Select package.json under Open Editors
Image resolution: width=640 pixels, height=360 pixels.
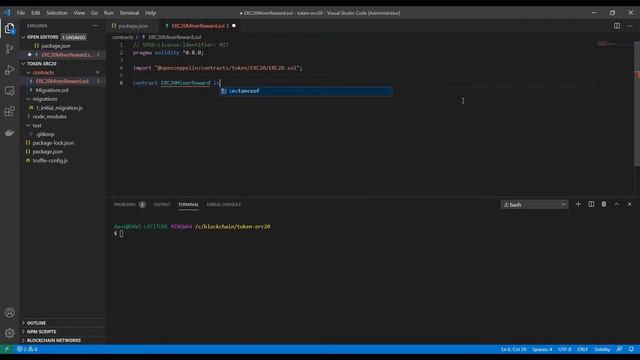(56, 46)
